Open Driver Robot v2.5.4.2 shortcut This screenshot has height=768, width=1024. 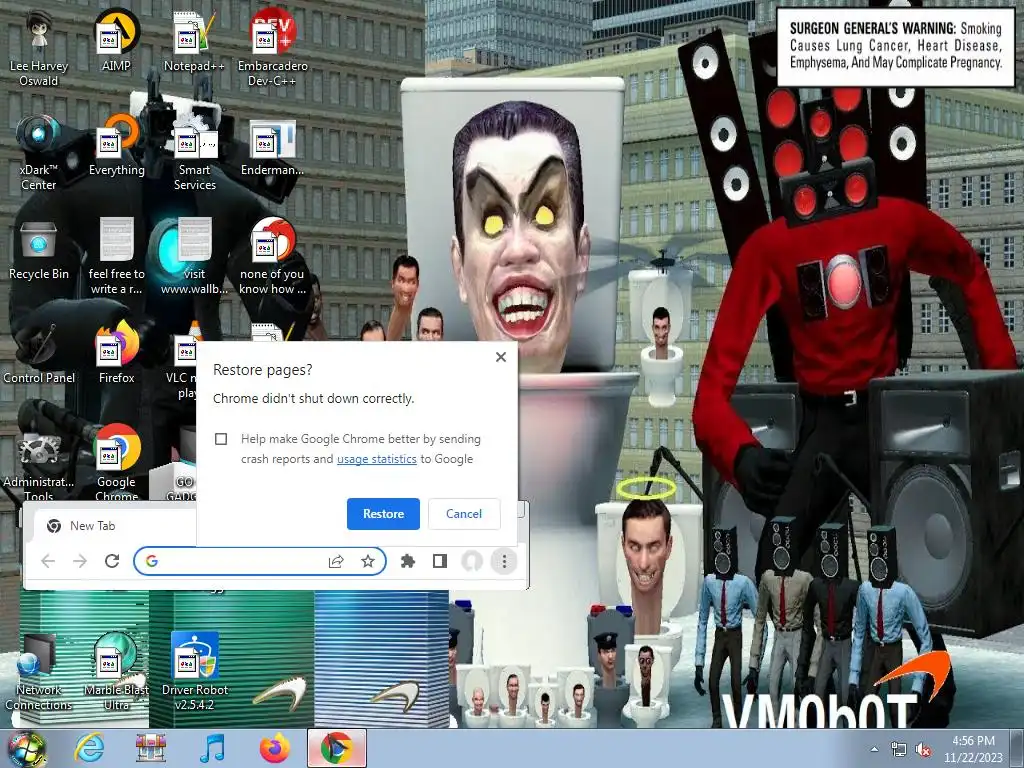click(194, 673)
